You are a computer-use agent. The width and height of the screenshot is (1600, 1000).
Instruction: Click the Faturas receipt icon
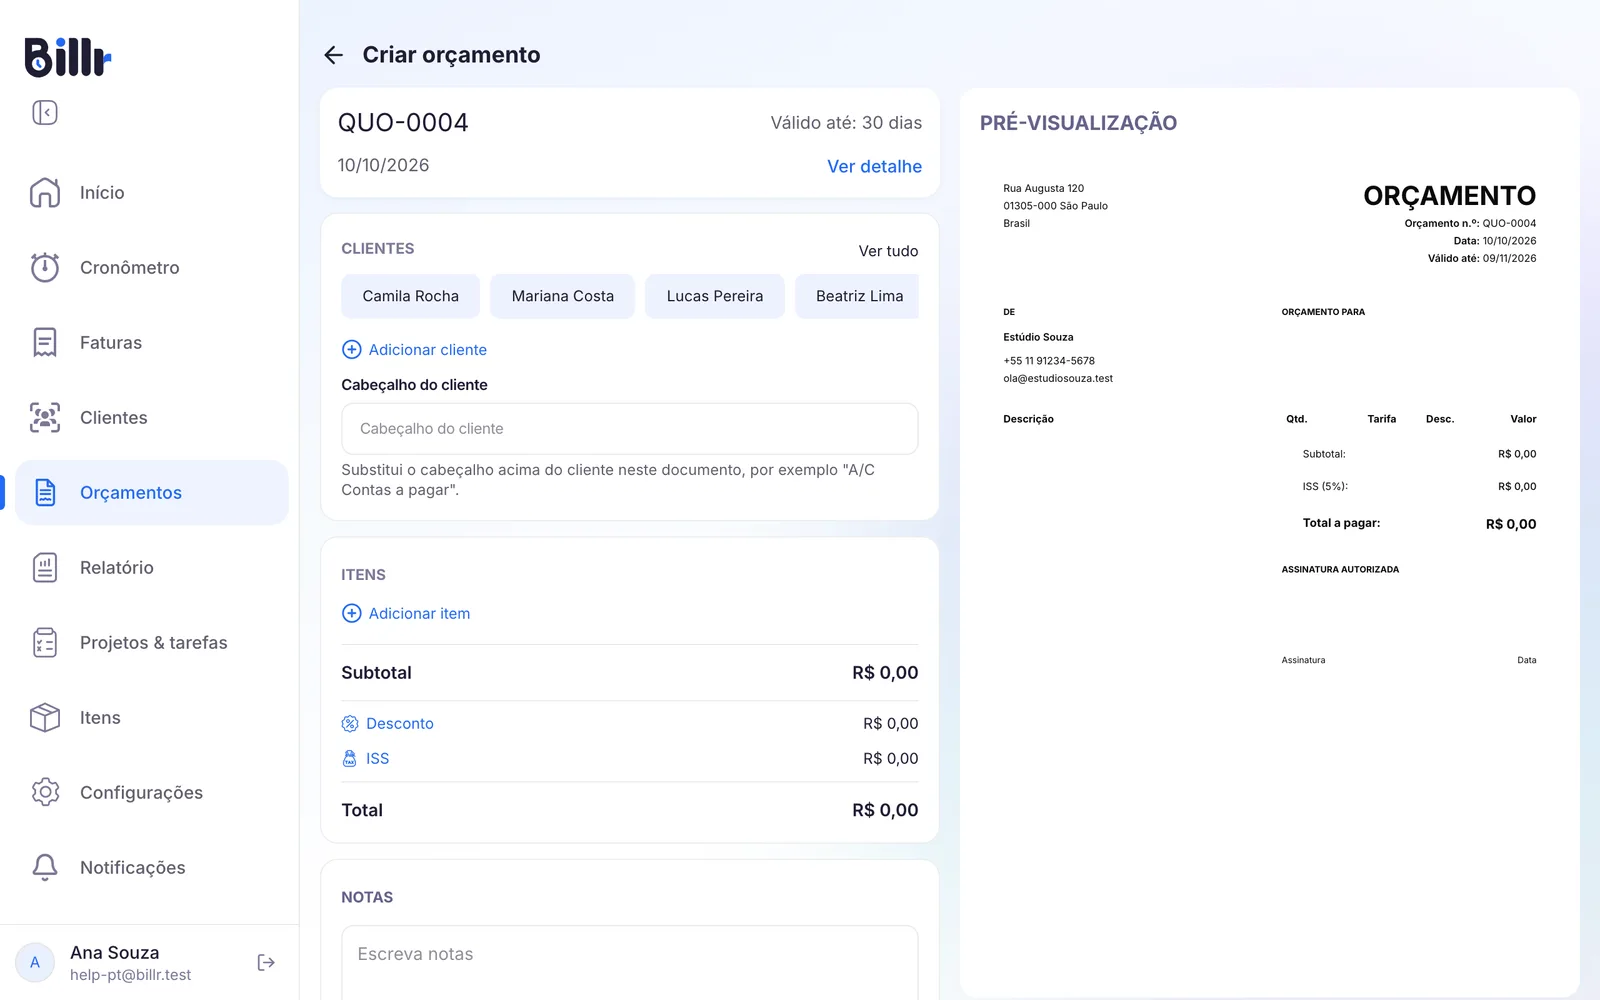click(x=45, y=343)
